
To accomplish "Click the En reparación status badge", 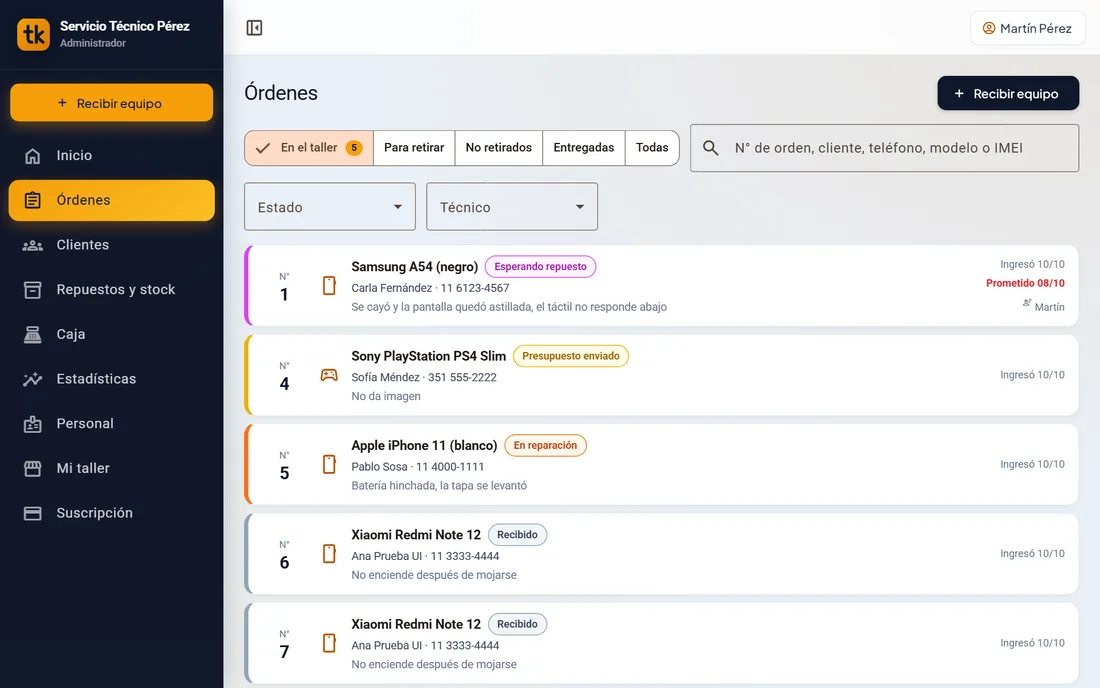I will (x=545, y=445).
